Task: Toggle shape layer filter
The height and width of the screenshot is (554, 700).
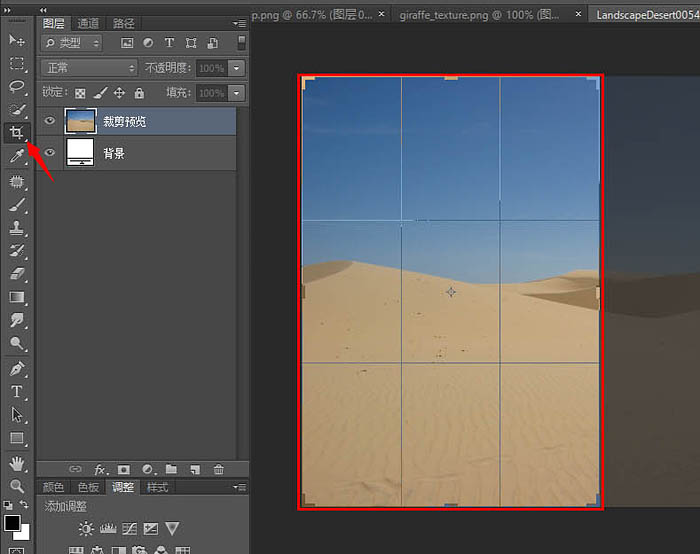Action: coord(191,43)
